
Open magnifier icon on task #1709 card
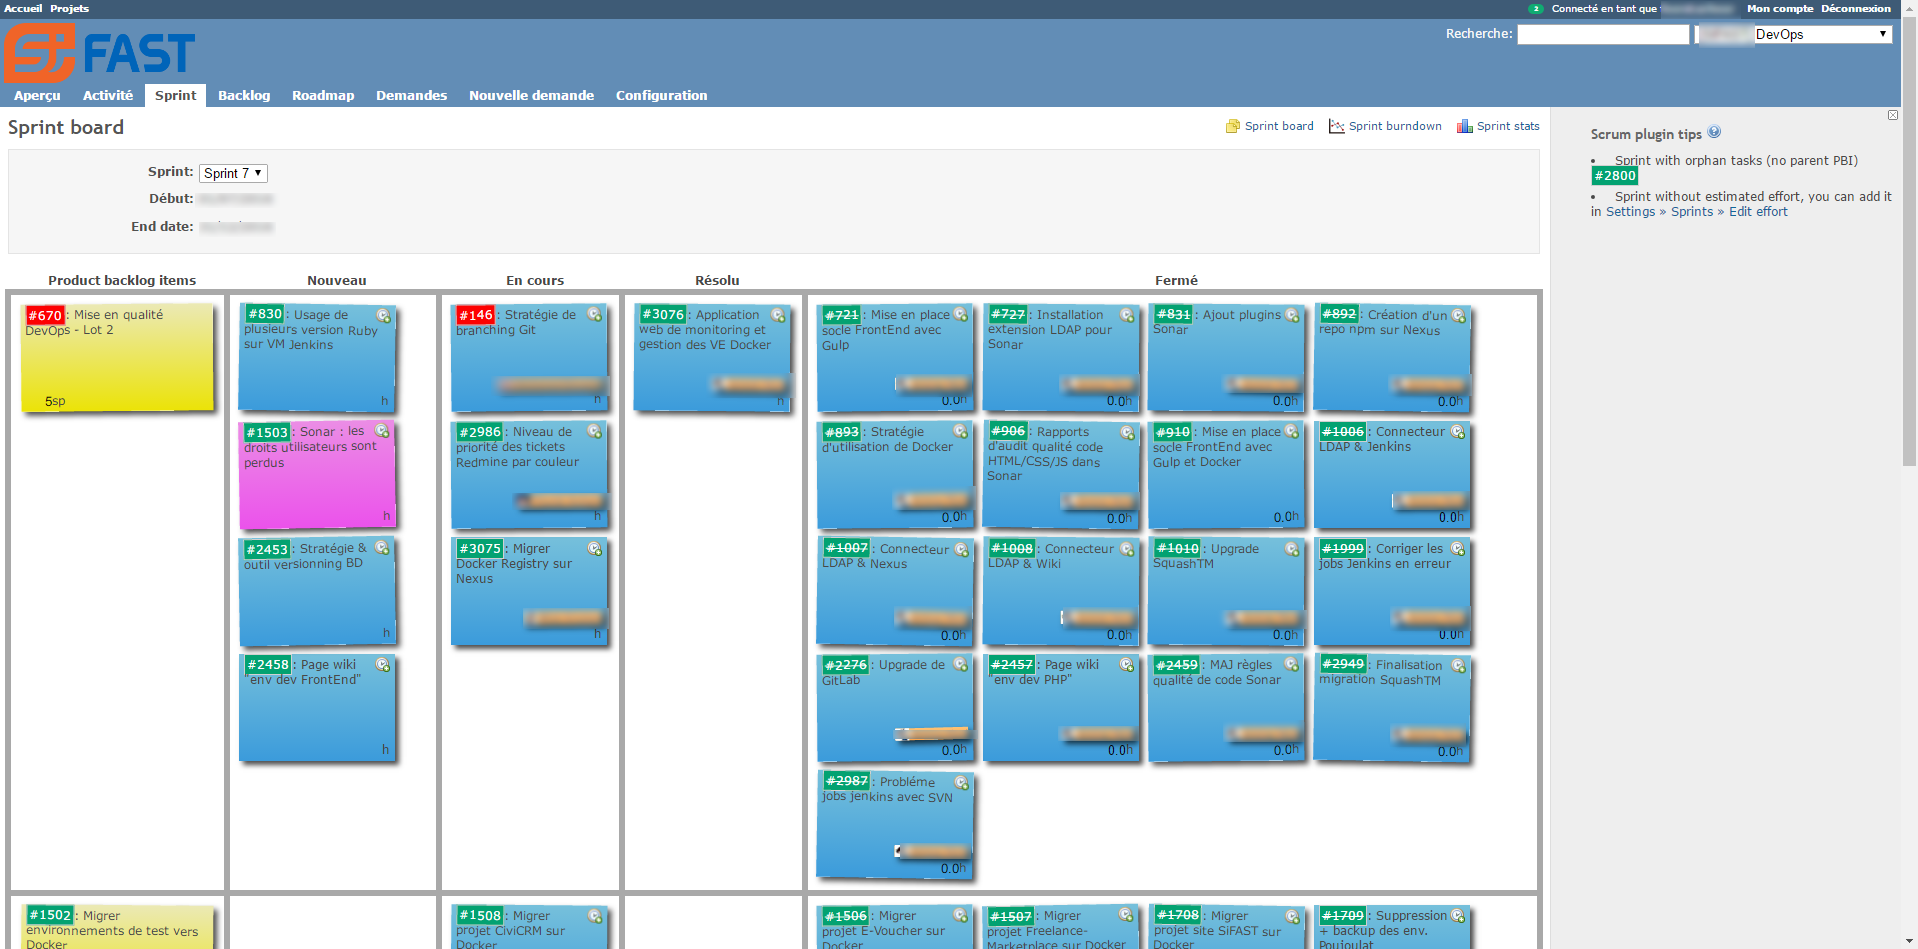click(1458, 915)
